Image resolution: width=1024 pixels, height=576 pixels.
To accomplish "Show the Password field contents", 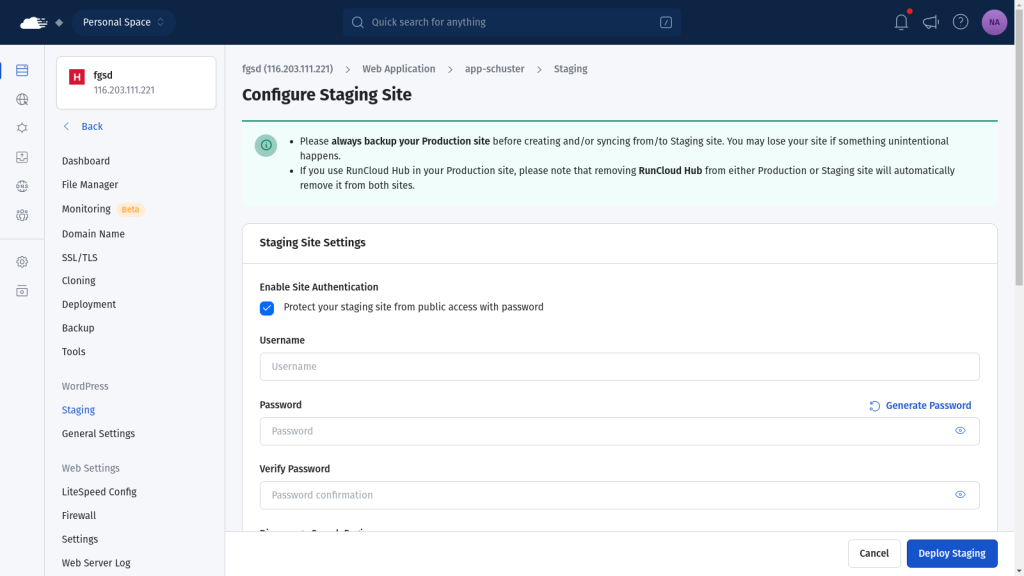I will (960, 431).
